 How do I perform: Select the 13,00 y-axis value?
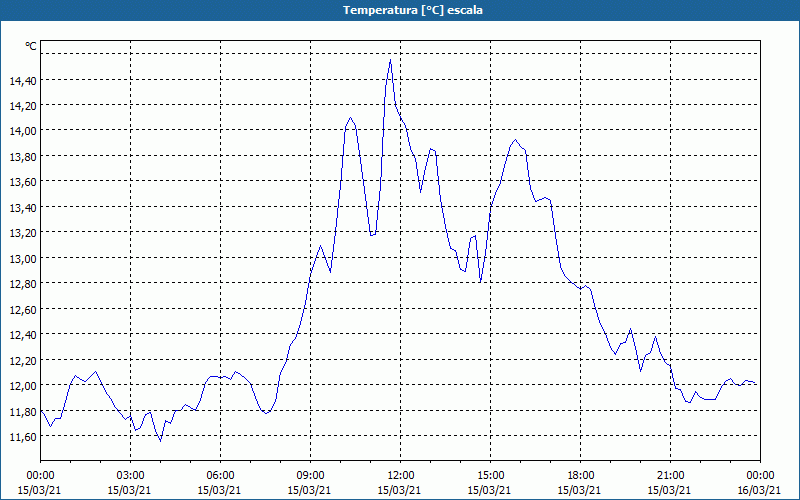click(x=23, y=259)
